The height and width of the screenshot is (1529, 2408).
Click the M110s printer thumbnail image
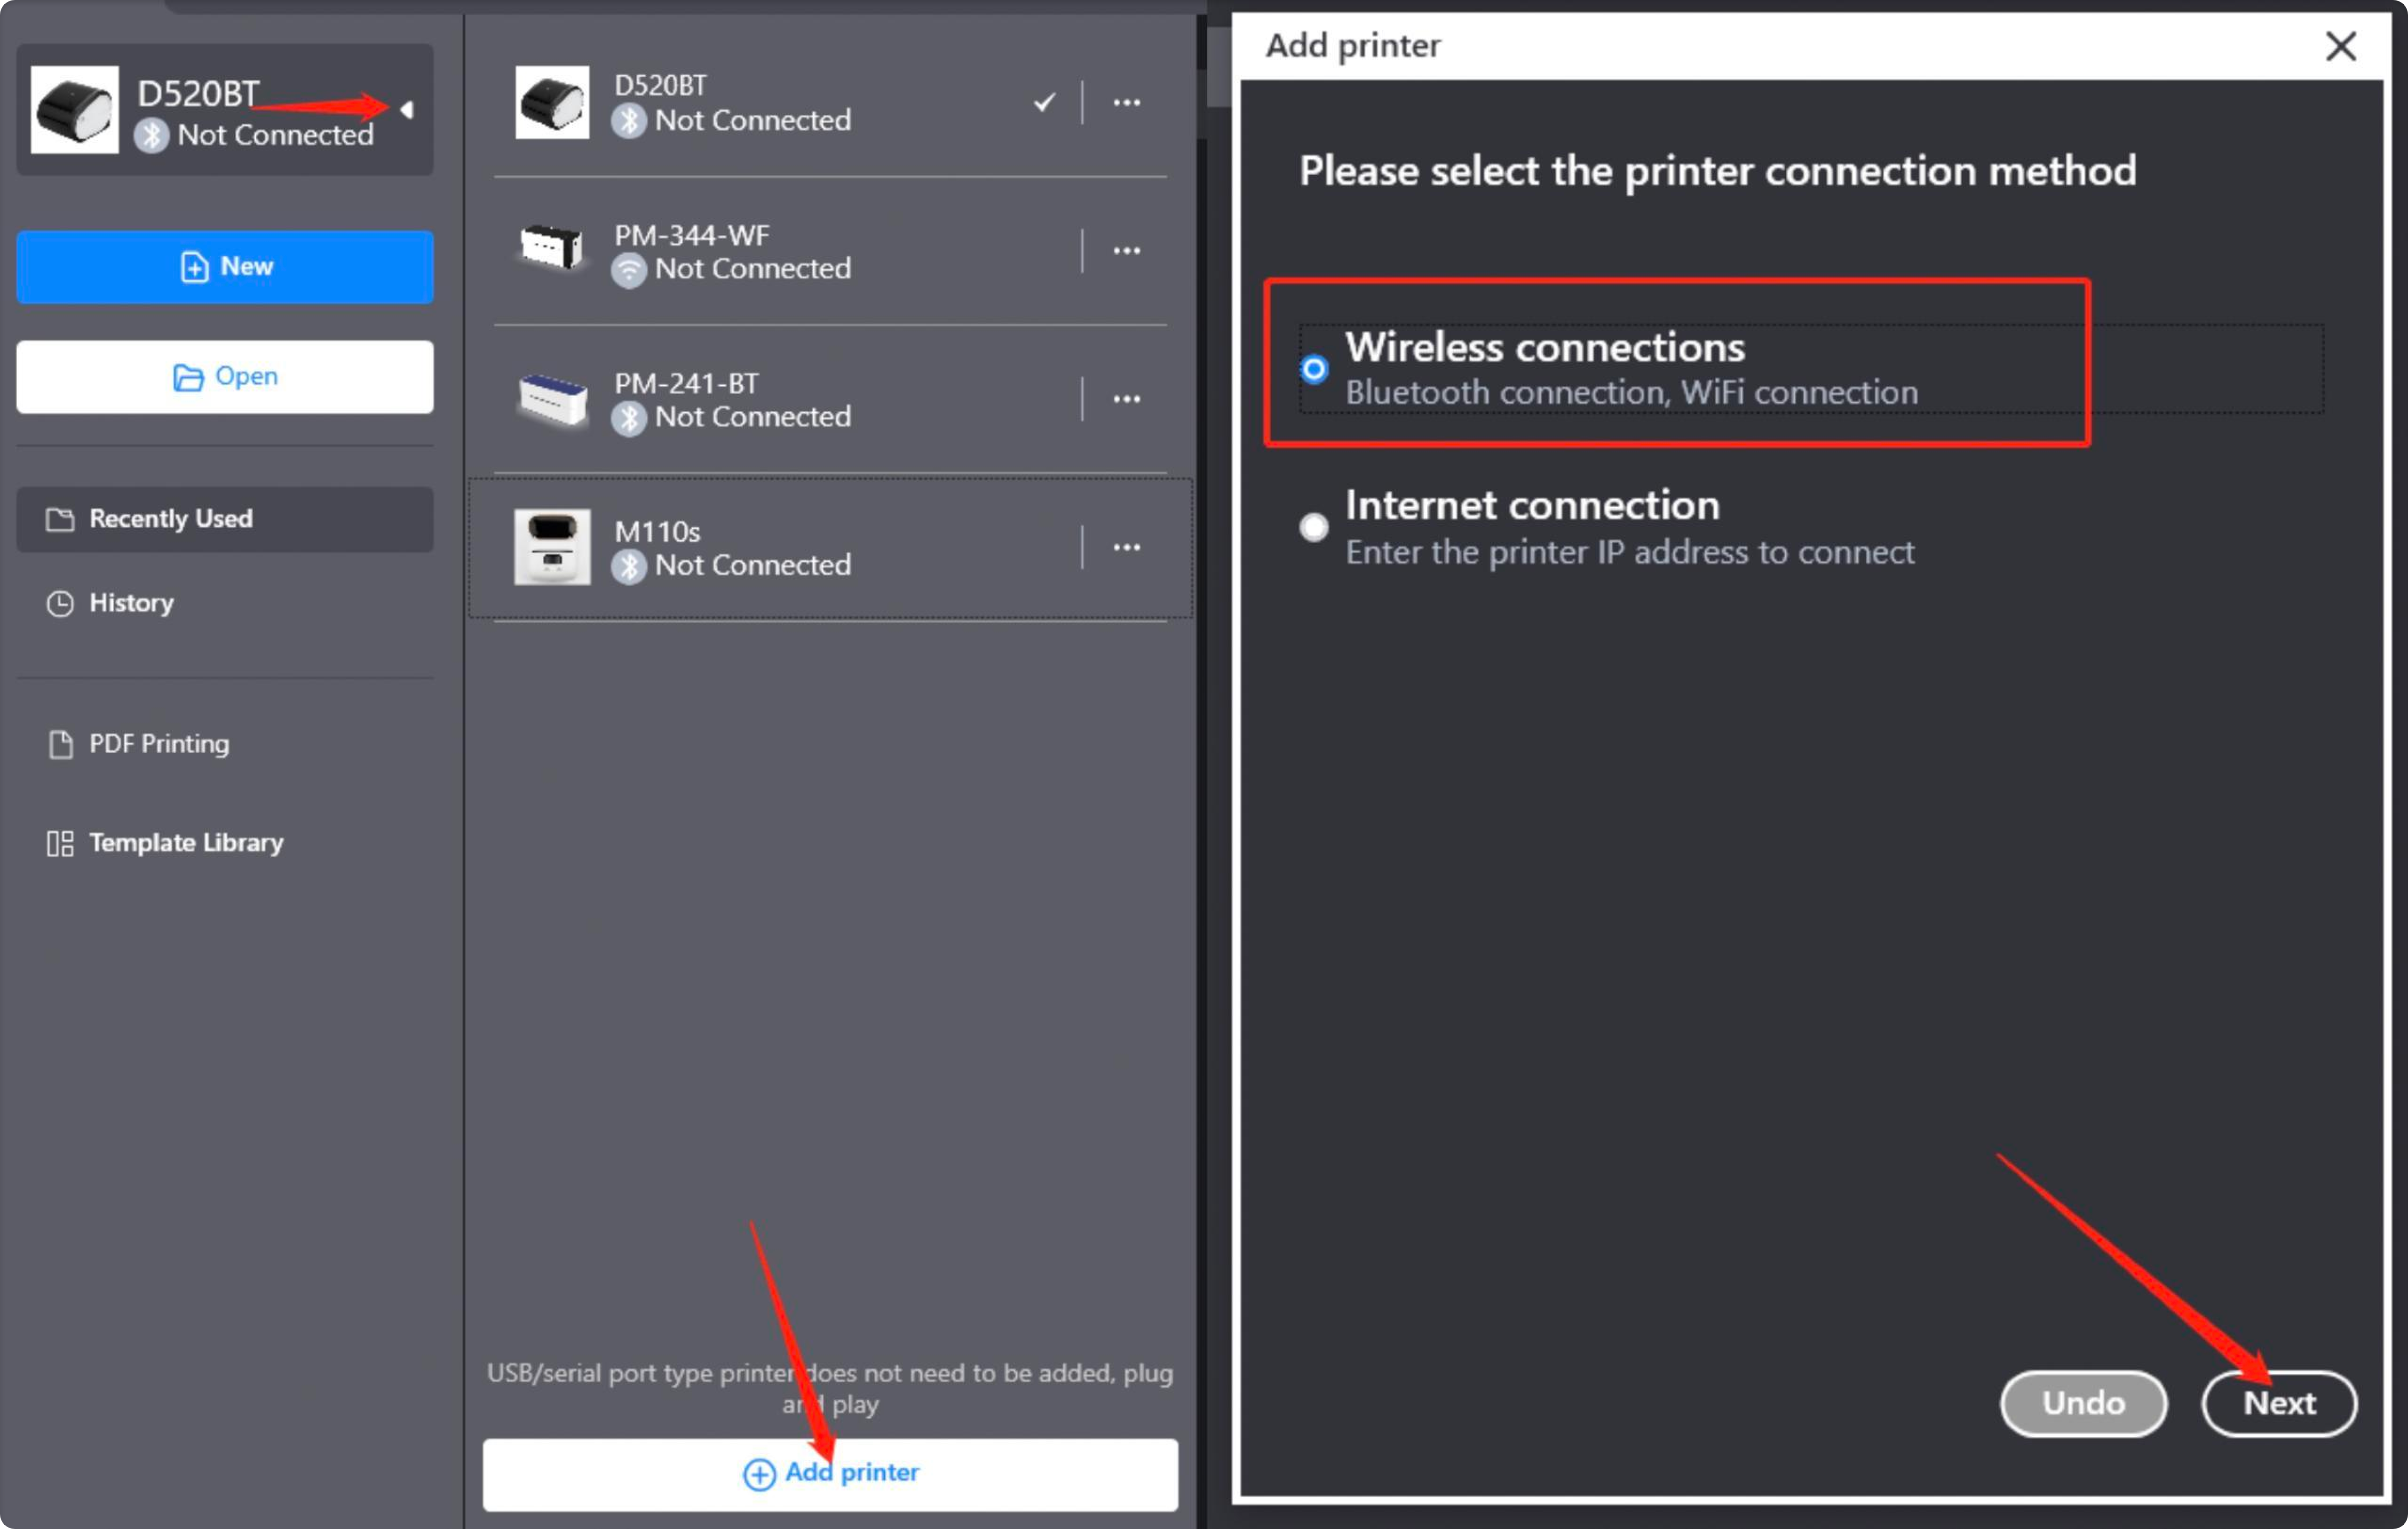point(552,547)
